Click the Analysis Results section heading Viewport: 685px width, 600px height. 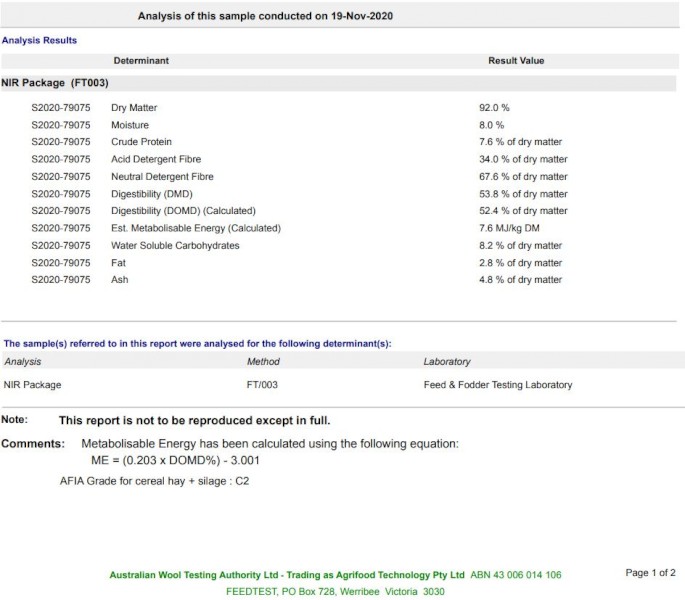[x=40, y=40]
